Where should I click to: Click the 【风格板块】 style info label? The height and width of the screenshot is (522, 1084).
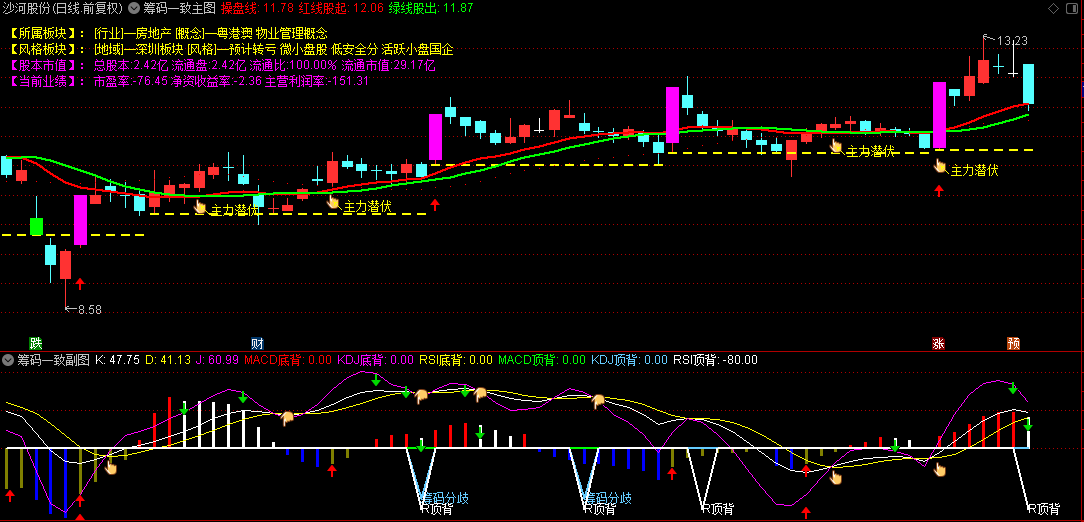point(46,49)
